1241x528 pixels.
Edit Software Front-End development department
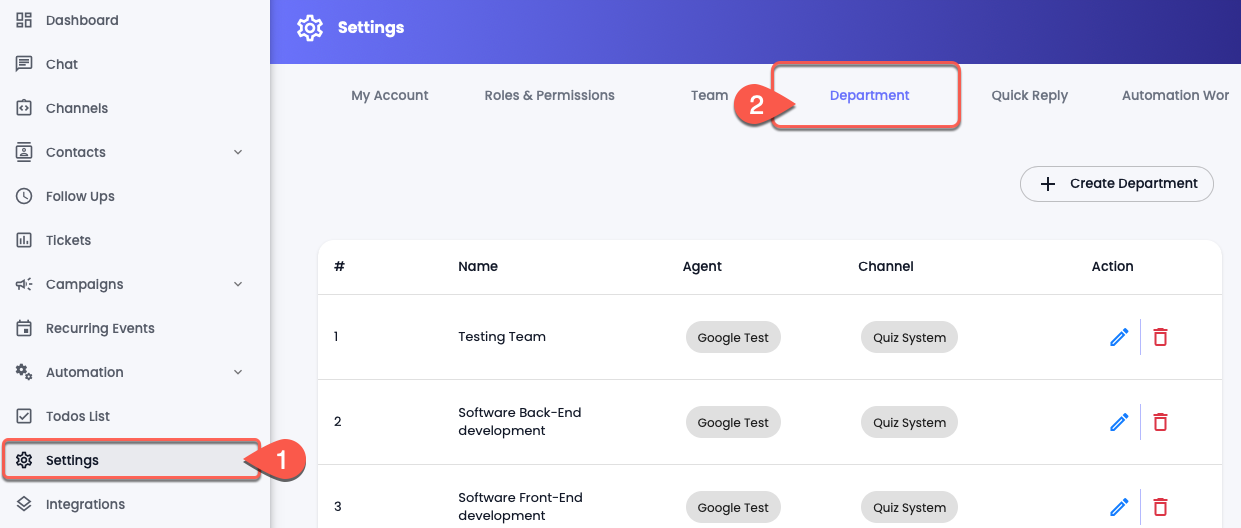point(1119,507)
